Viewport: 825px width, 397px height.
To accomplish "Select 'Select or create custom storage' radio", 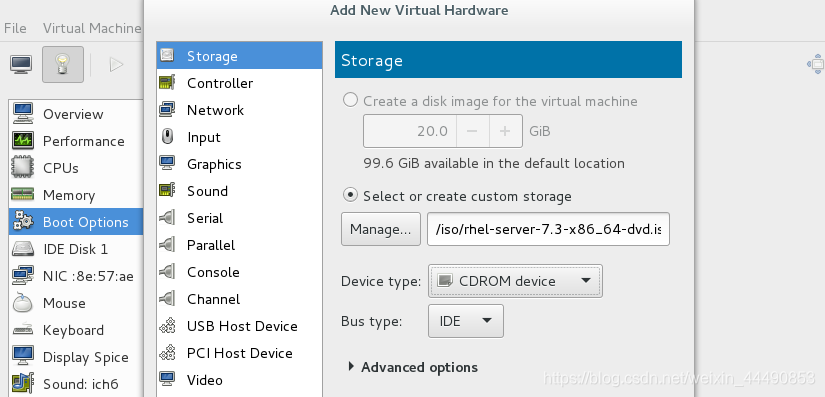I will (350, 196).
